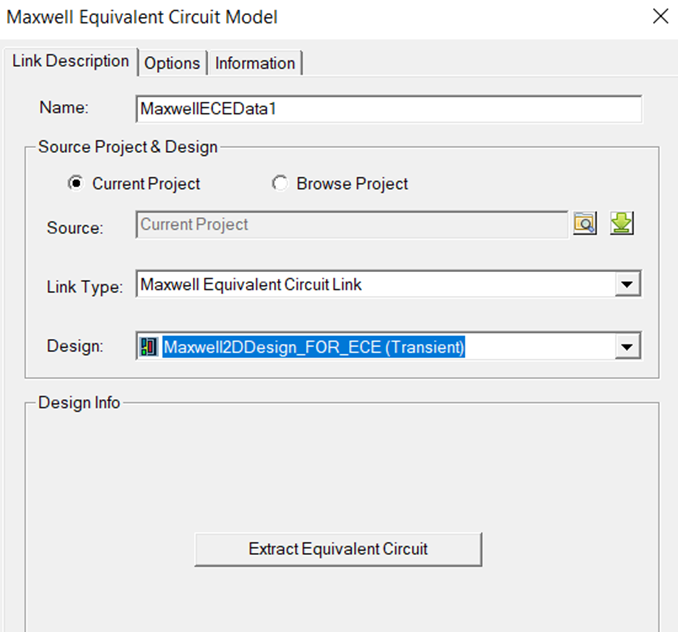
Task: Click the green download arrow icon
Action: pyautogui.click(x=622, y=223)
